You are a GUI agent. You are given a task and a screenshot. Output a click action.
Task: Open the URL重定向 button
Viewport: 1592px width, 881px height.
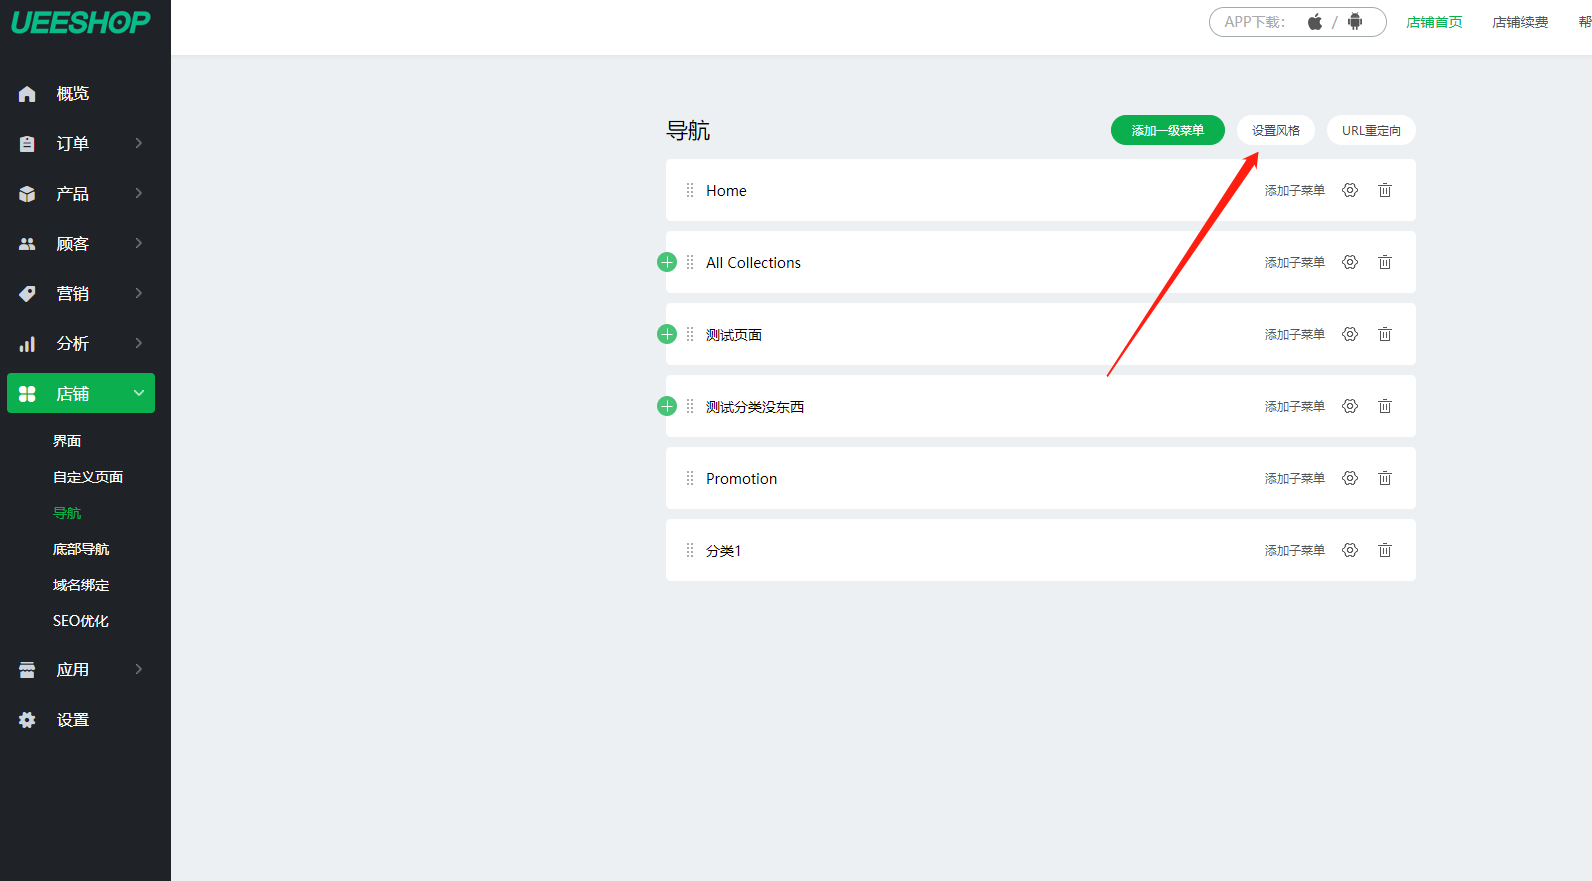click(1371, 130)
